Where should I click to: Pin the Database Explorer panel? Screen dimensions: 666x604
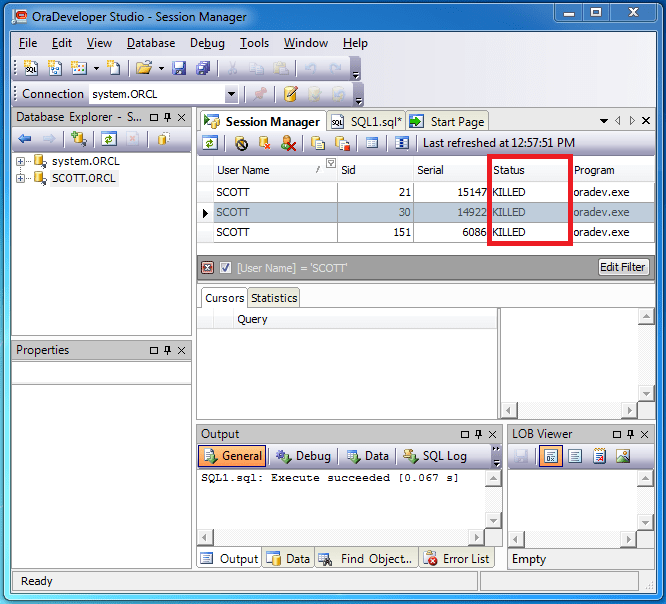[x=168, y=117]
